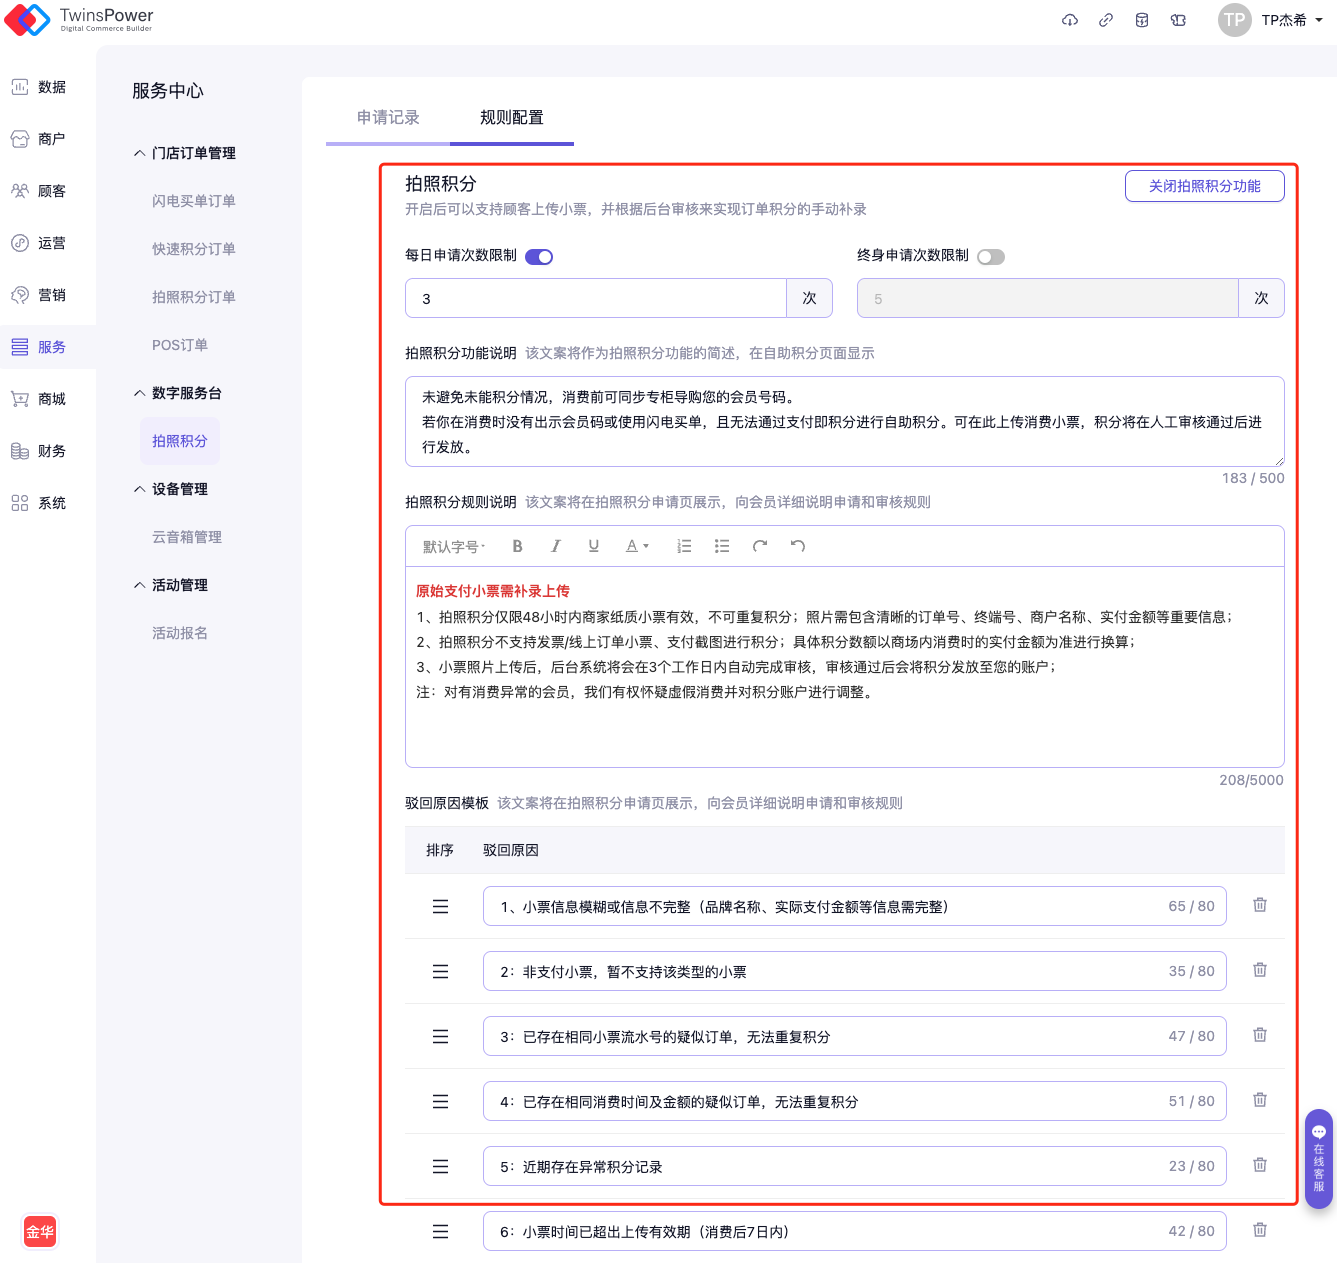Click drag handle for rejection reason 2

tap(440, 971)
